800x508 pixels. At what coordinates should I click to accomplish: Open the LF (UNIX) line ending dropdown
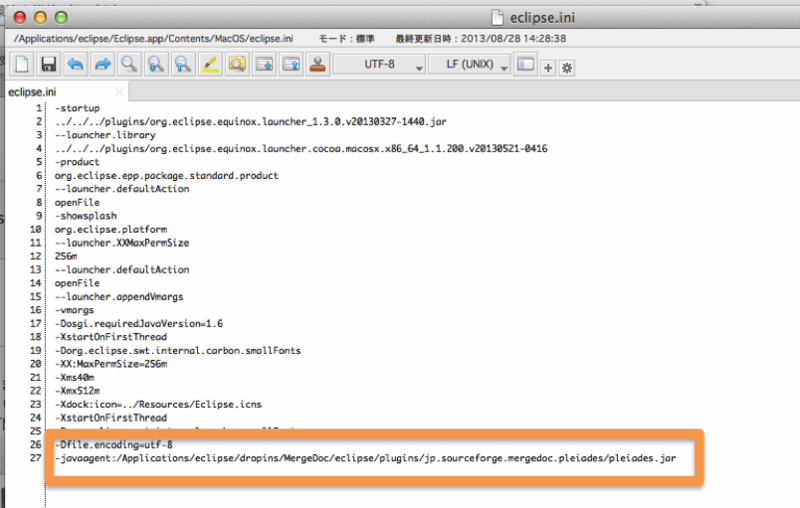(469, 65)
